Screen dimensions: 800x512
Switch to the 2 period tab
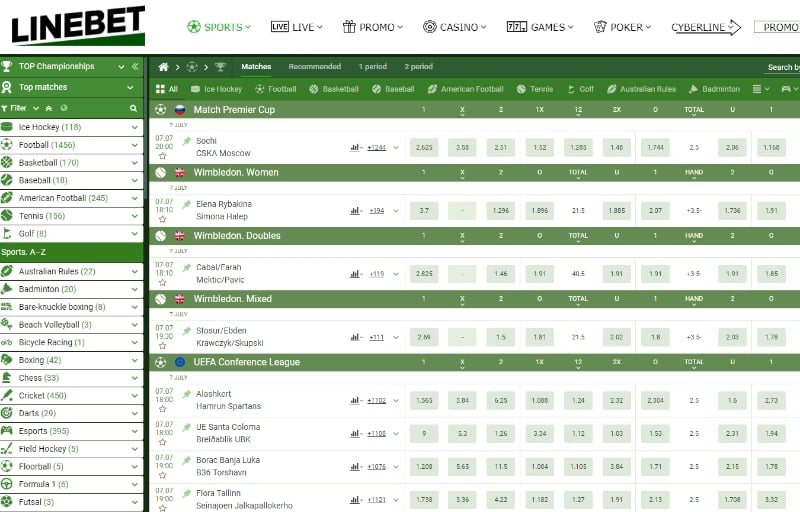[x=419, y=67]
